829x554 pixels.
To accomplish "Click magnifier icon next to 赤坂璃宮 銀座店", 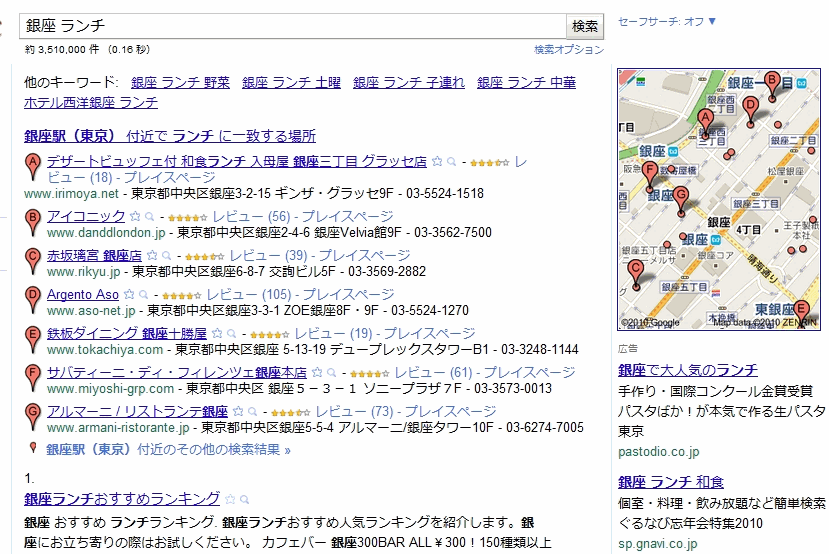I will pos(164,256).
